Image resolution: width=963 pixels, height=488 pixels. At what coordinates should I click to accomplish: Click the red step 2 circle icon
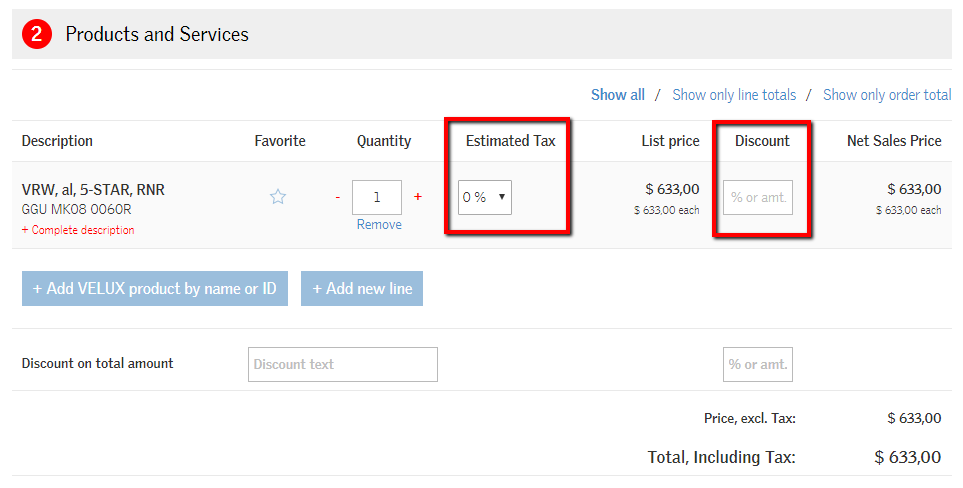pos(37,34)
